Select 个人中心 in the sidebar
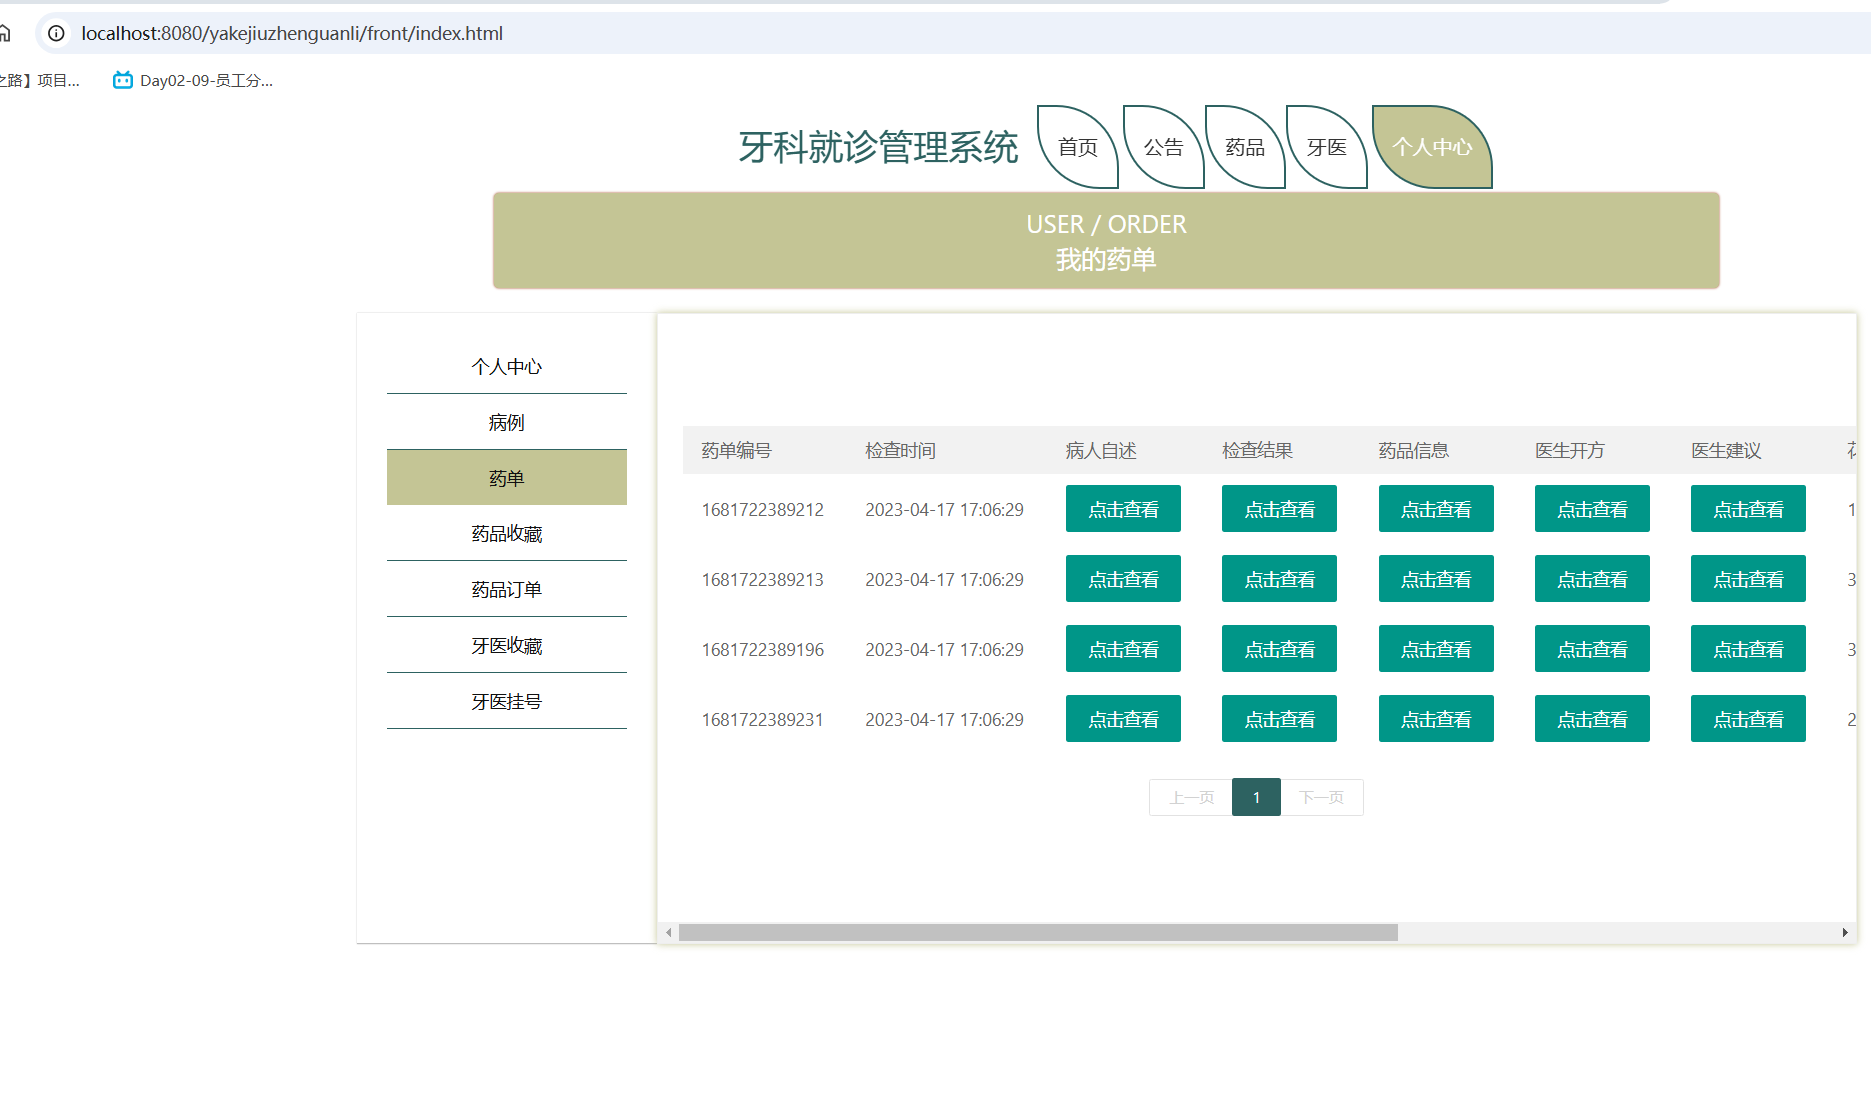This screenshot has height=1095, width=1871. (507, 366)
